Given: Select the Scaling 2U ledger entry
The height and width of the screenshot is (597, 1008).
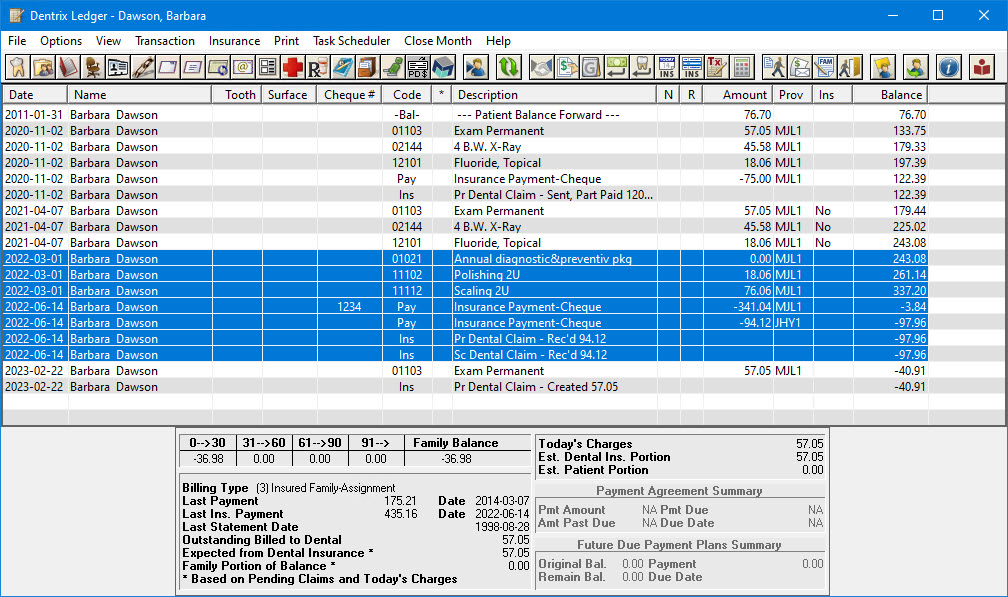Looking at the screenshot, I should tap(500, 291).
